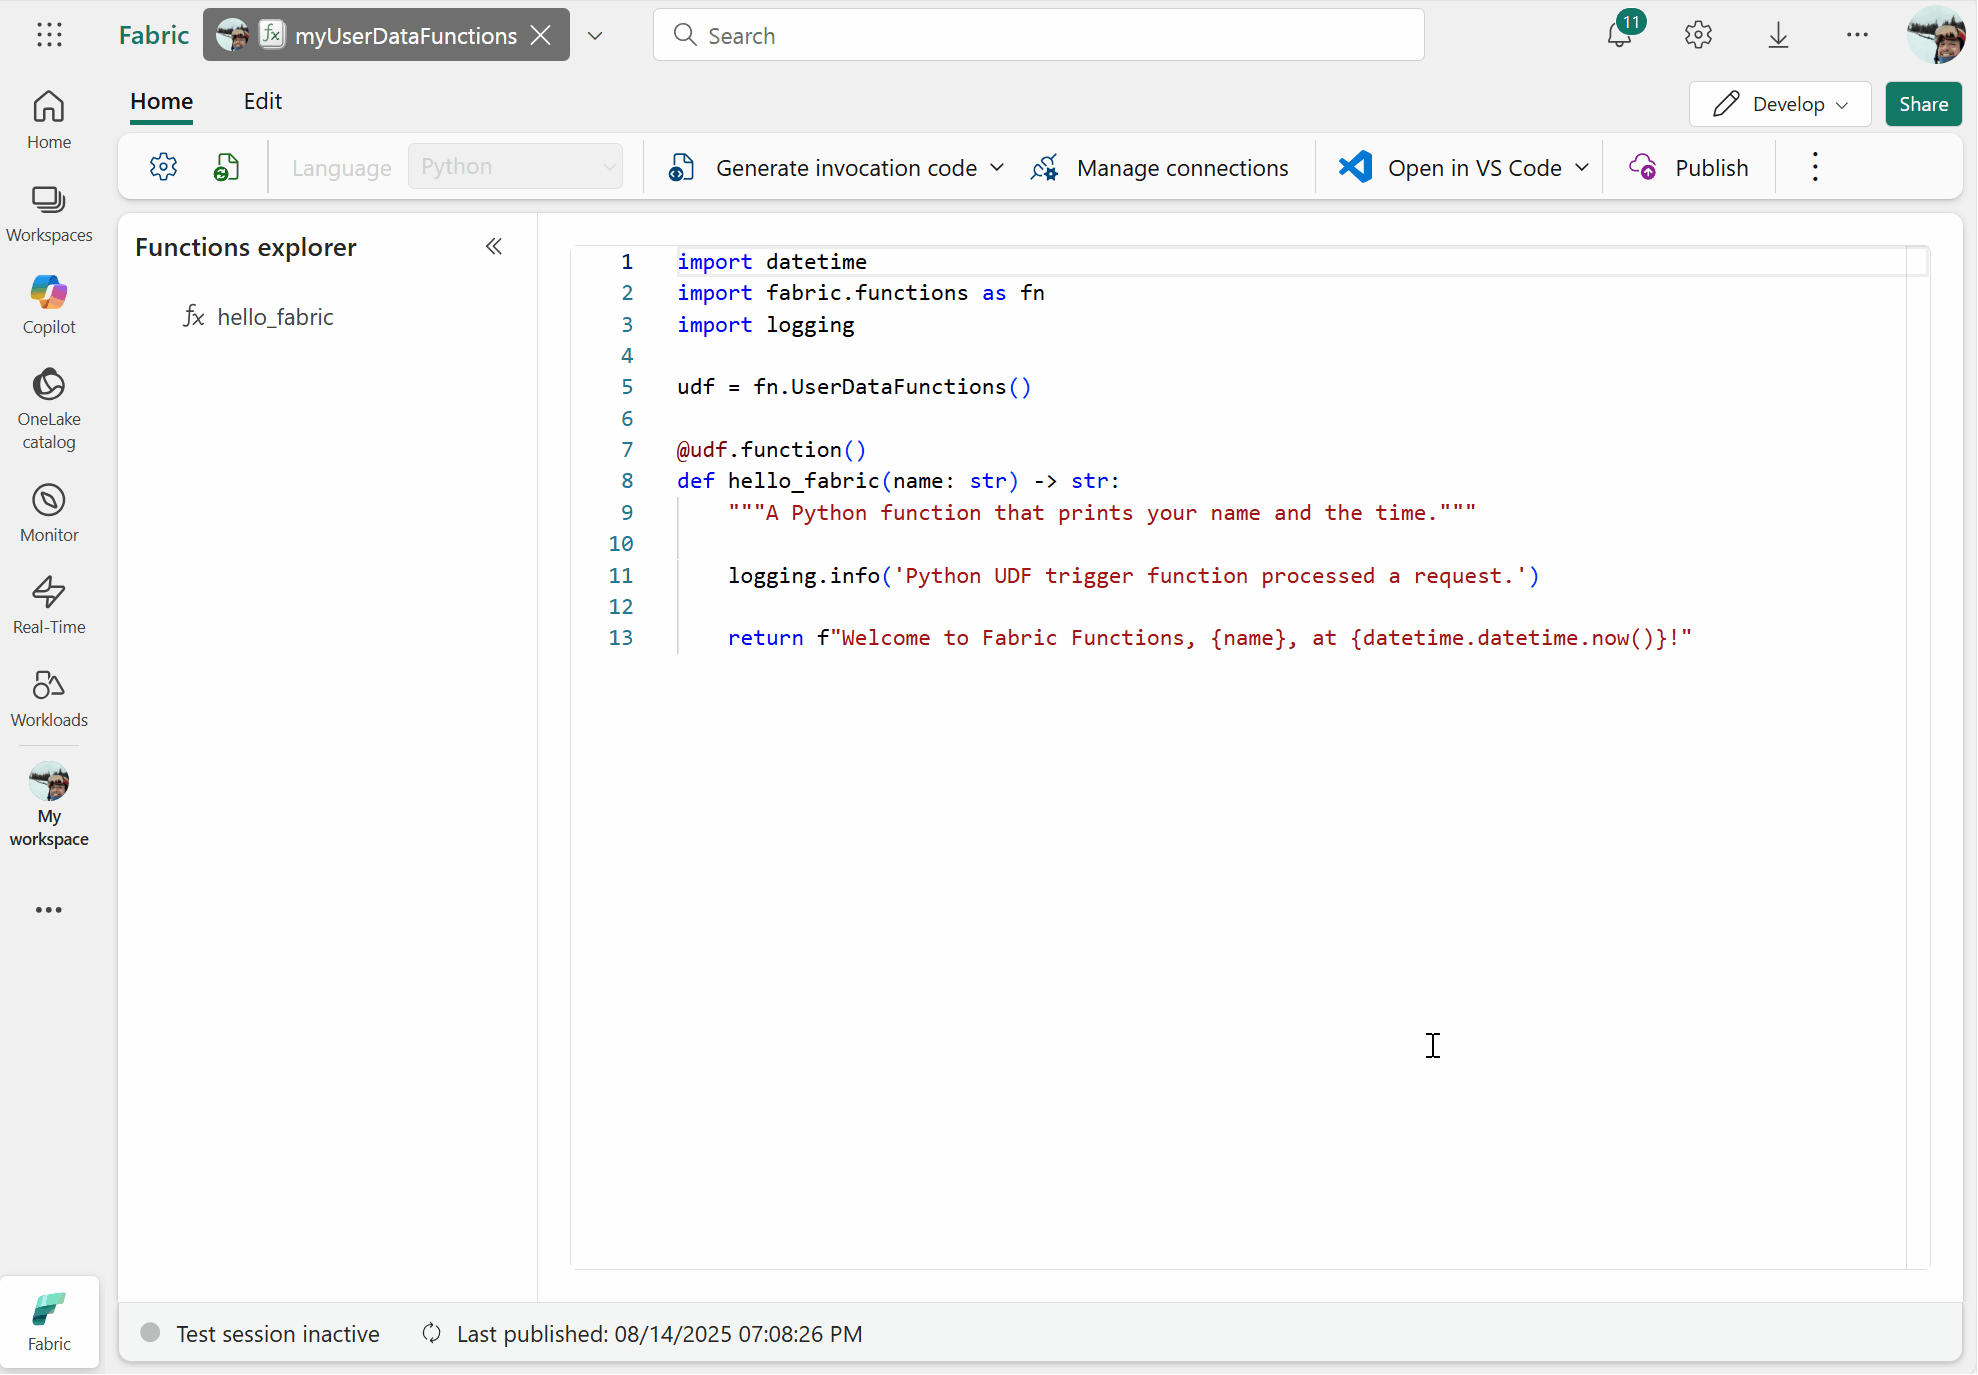Expand the item switcher chevron beside myUserDataFunctions
Screen dimensions: 1978x1375
point(595,35)
